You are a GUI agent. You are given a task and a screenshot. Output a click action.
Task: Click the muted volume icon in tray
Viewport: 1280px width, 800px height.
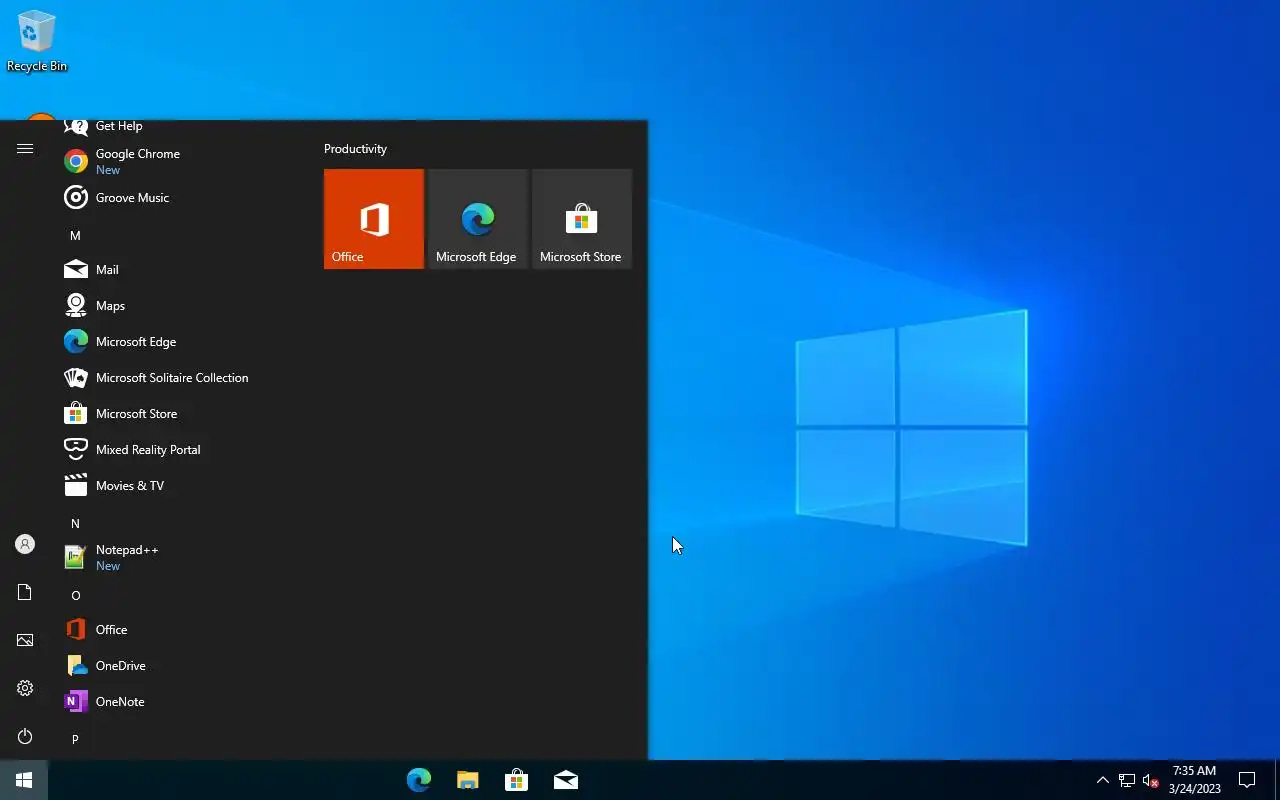point(1151,780)
